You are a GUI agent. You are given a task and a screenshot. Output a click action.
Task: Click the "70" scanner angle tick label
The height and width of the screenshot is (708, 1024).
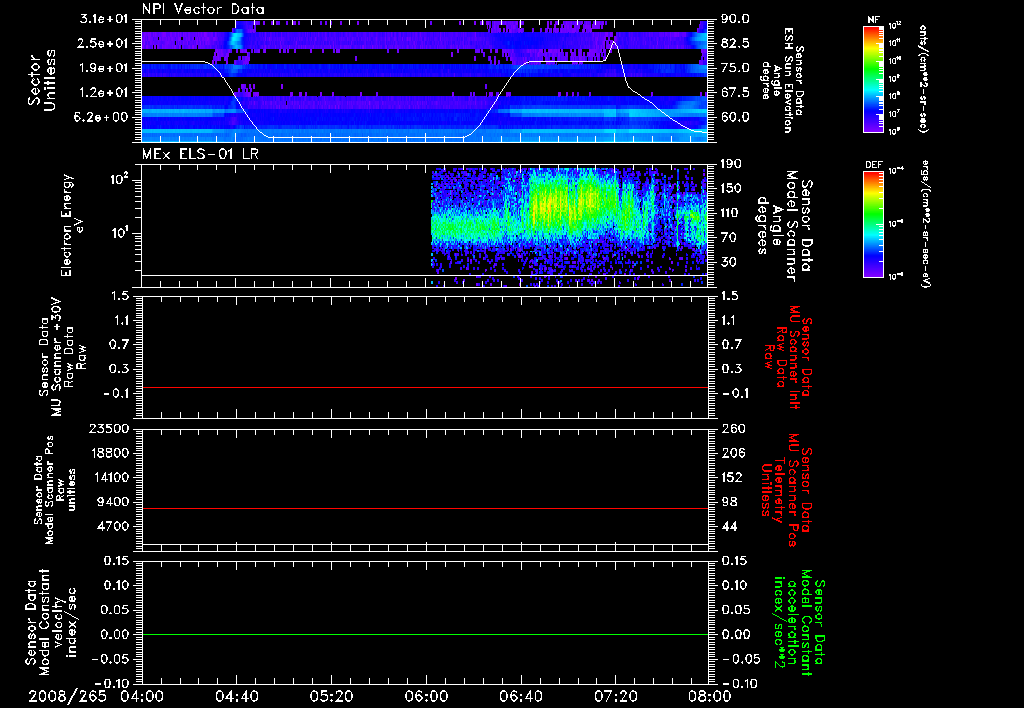pos(729,237)
